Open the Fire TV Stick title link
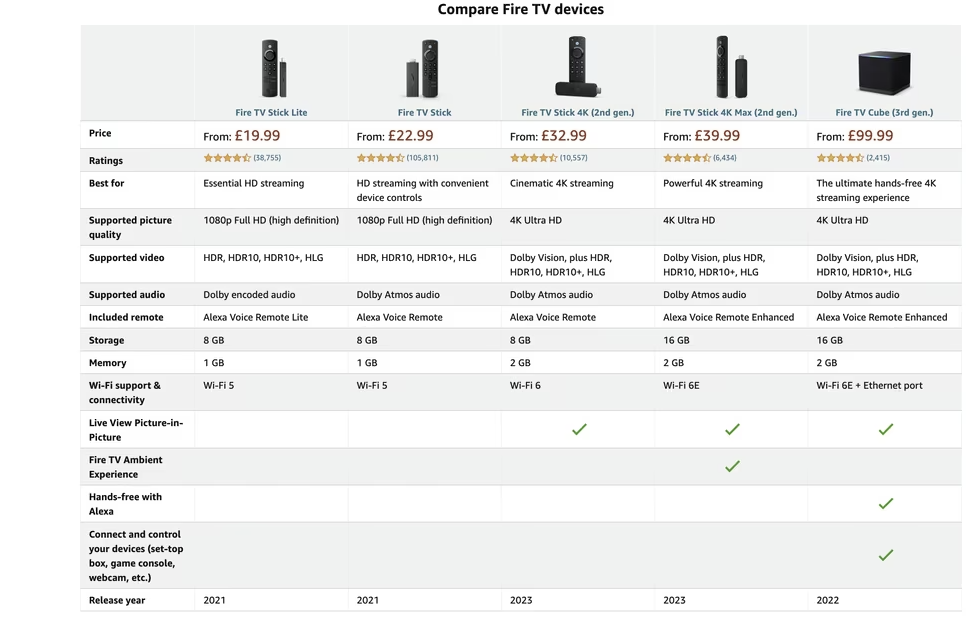Viewport: 977px width, 624px height. click(x=424, y=113)
